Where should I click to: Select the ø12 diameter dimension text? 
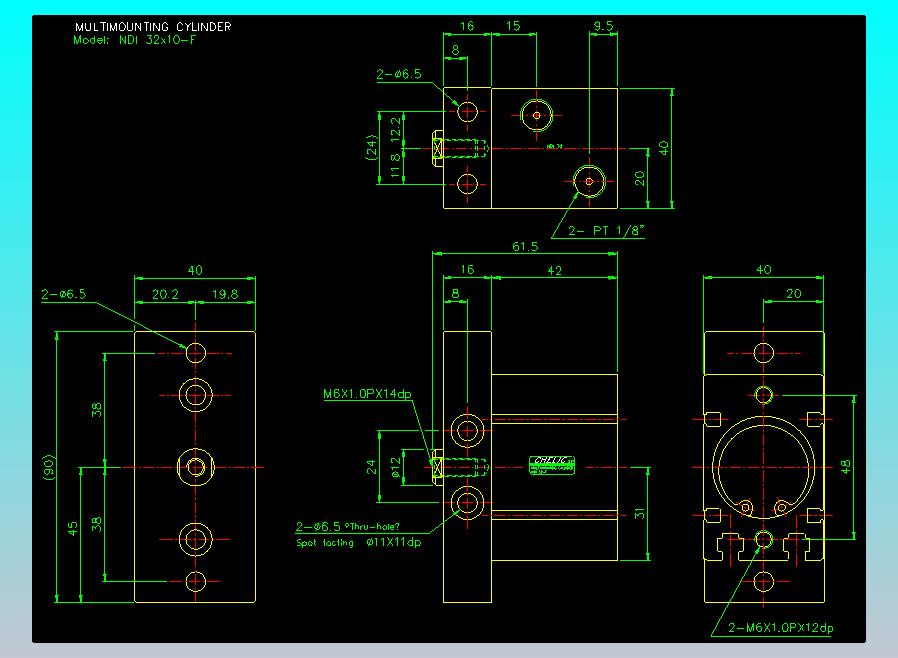click(x=394, y=467)
